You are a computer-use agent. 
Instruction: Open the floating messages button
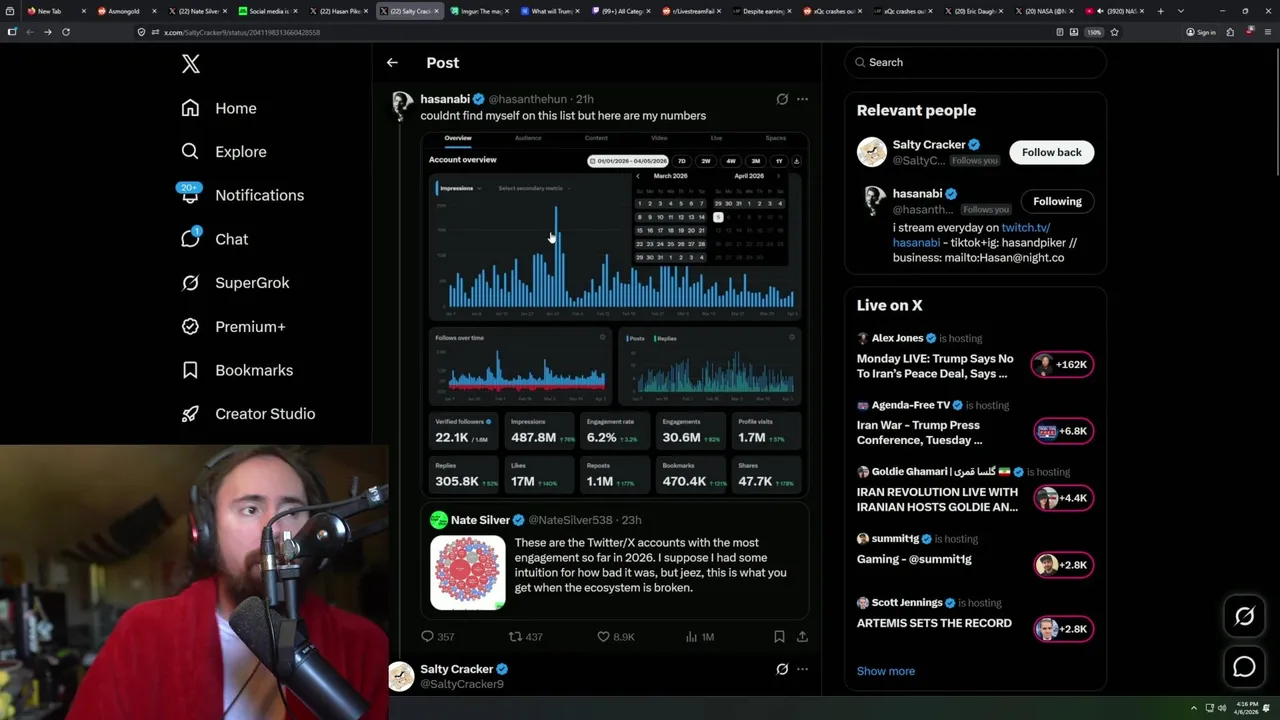click(x=1244, y=666)
